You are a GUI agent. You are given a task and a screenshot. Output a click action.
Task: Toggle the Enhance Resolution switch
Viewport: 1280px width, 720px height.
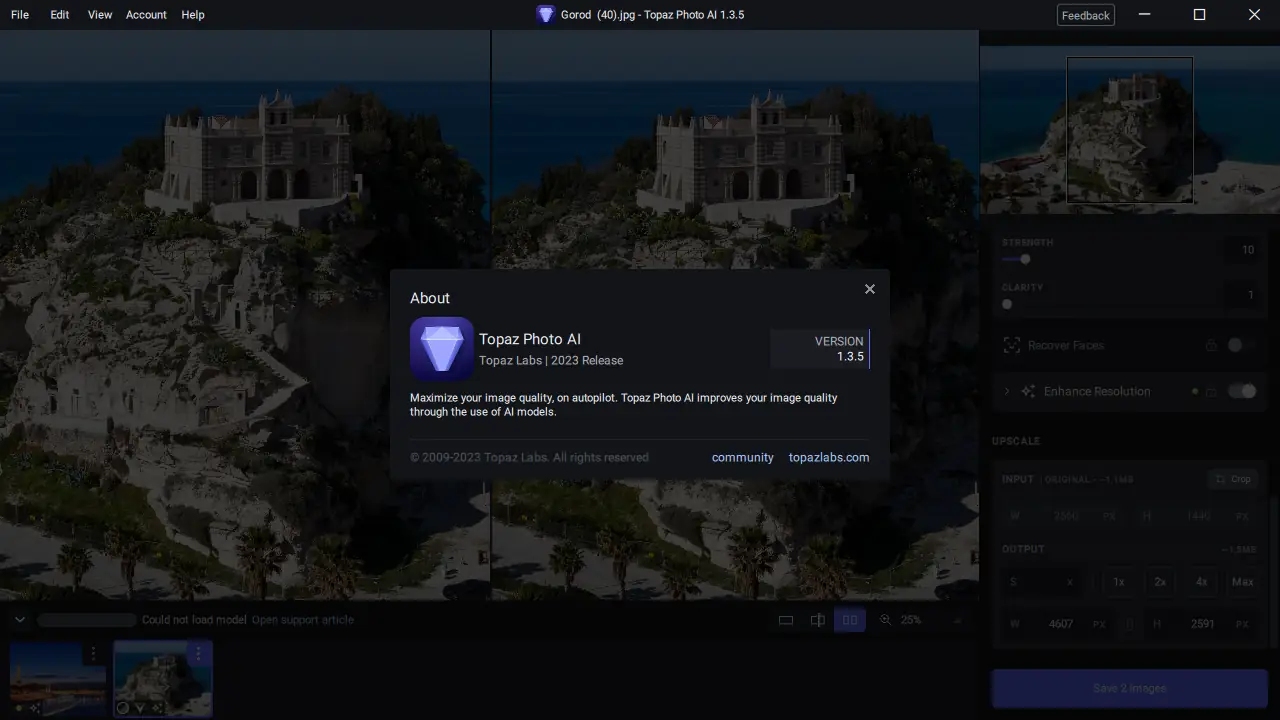(x=1242, y=391)
